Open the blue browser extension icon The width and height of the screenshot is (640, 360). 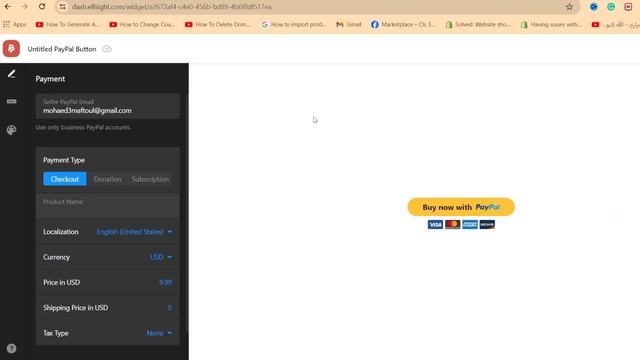pos(593,7)
